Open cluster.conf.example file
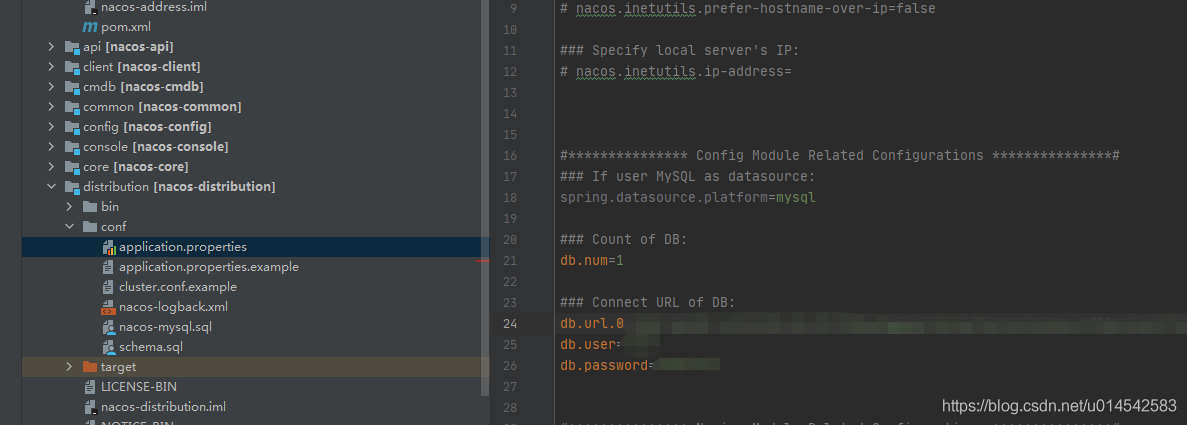Image resolution: width=1187 pixels, height=425 pixels. tap(178, 287)
